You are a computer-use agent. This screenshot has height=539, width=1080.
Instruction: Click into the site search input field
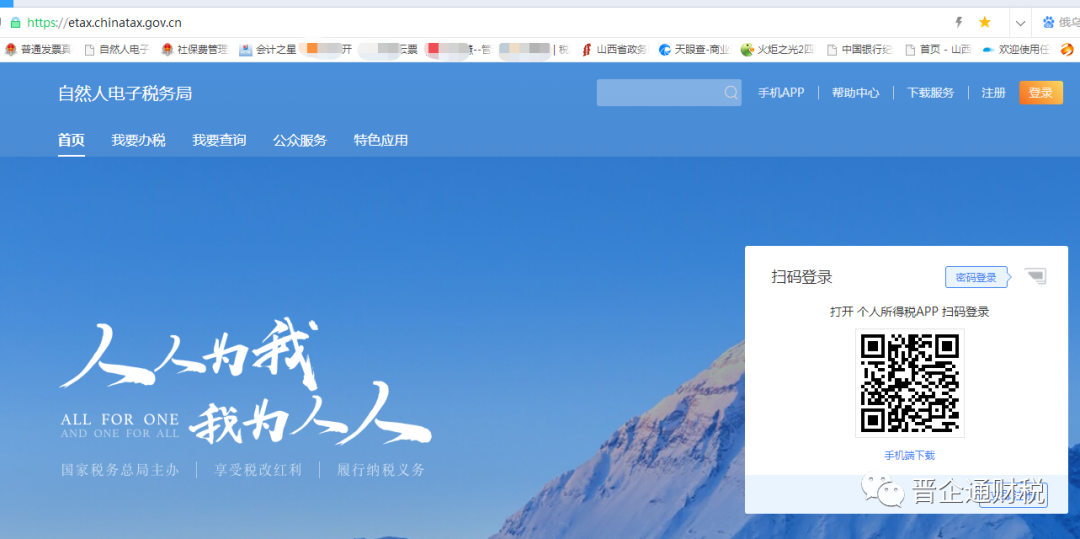point(658,93)
